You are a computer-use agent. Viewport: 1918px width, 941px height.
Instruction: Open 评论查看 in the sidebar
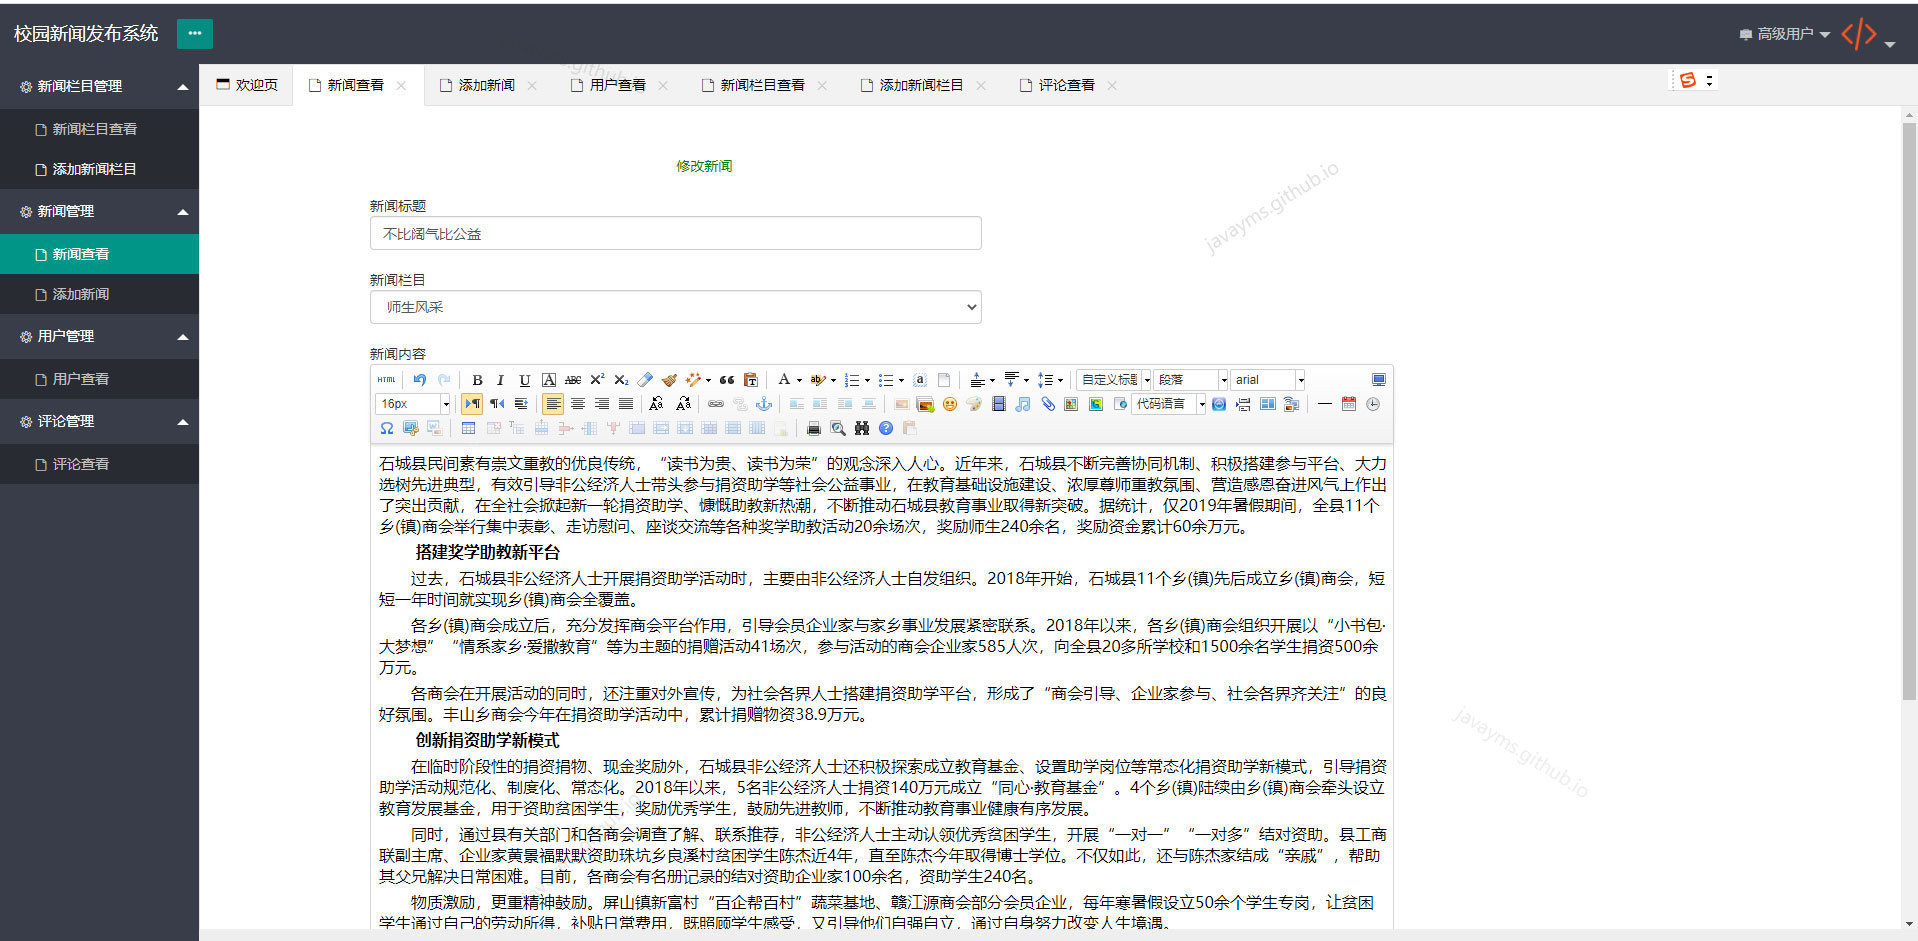point(99,464)
